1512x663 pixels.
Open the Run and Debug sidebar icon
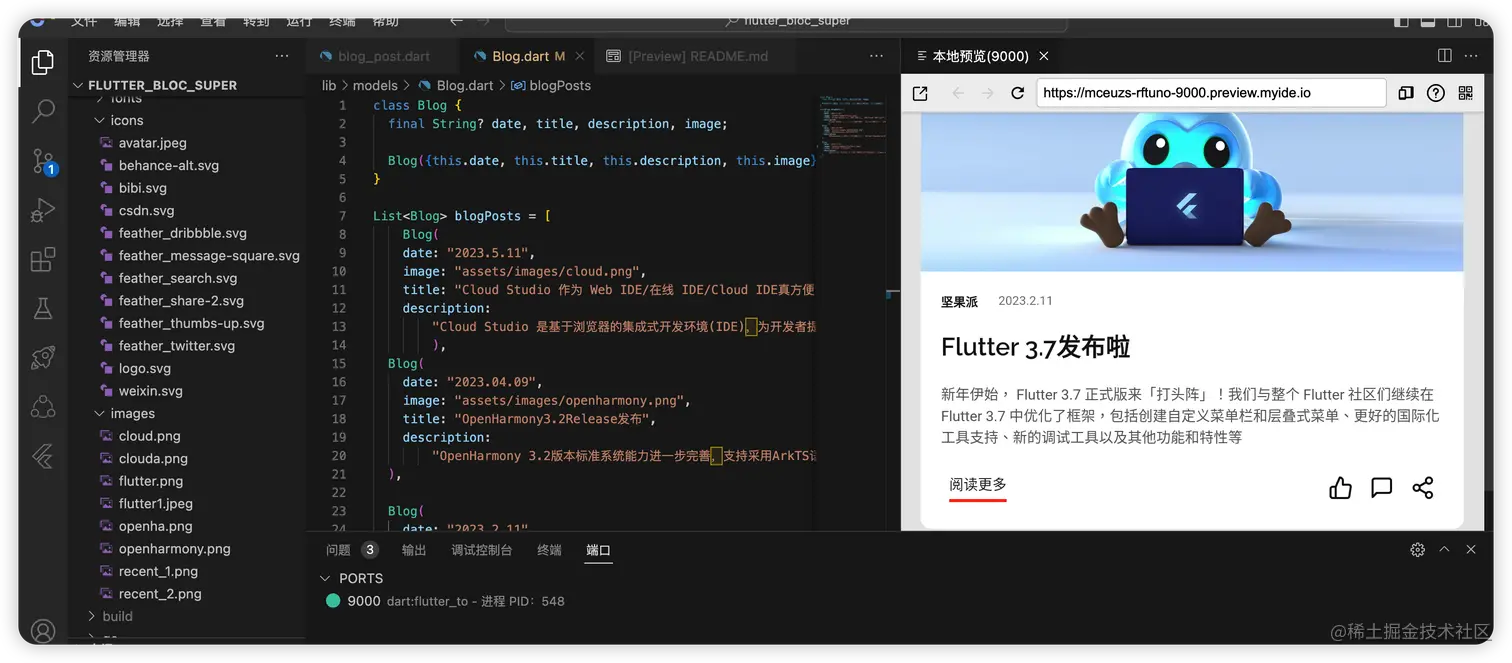(42, 209)
